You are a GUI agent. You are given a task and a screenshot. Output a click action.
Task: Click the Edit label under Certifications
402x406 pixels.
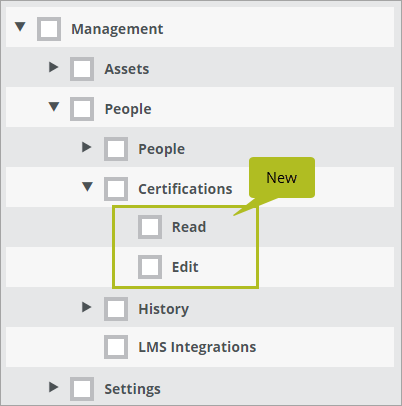tap(185, 267)
